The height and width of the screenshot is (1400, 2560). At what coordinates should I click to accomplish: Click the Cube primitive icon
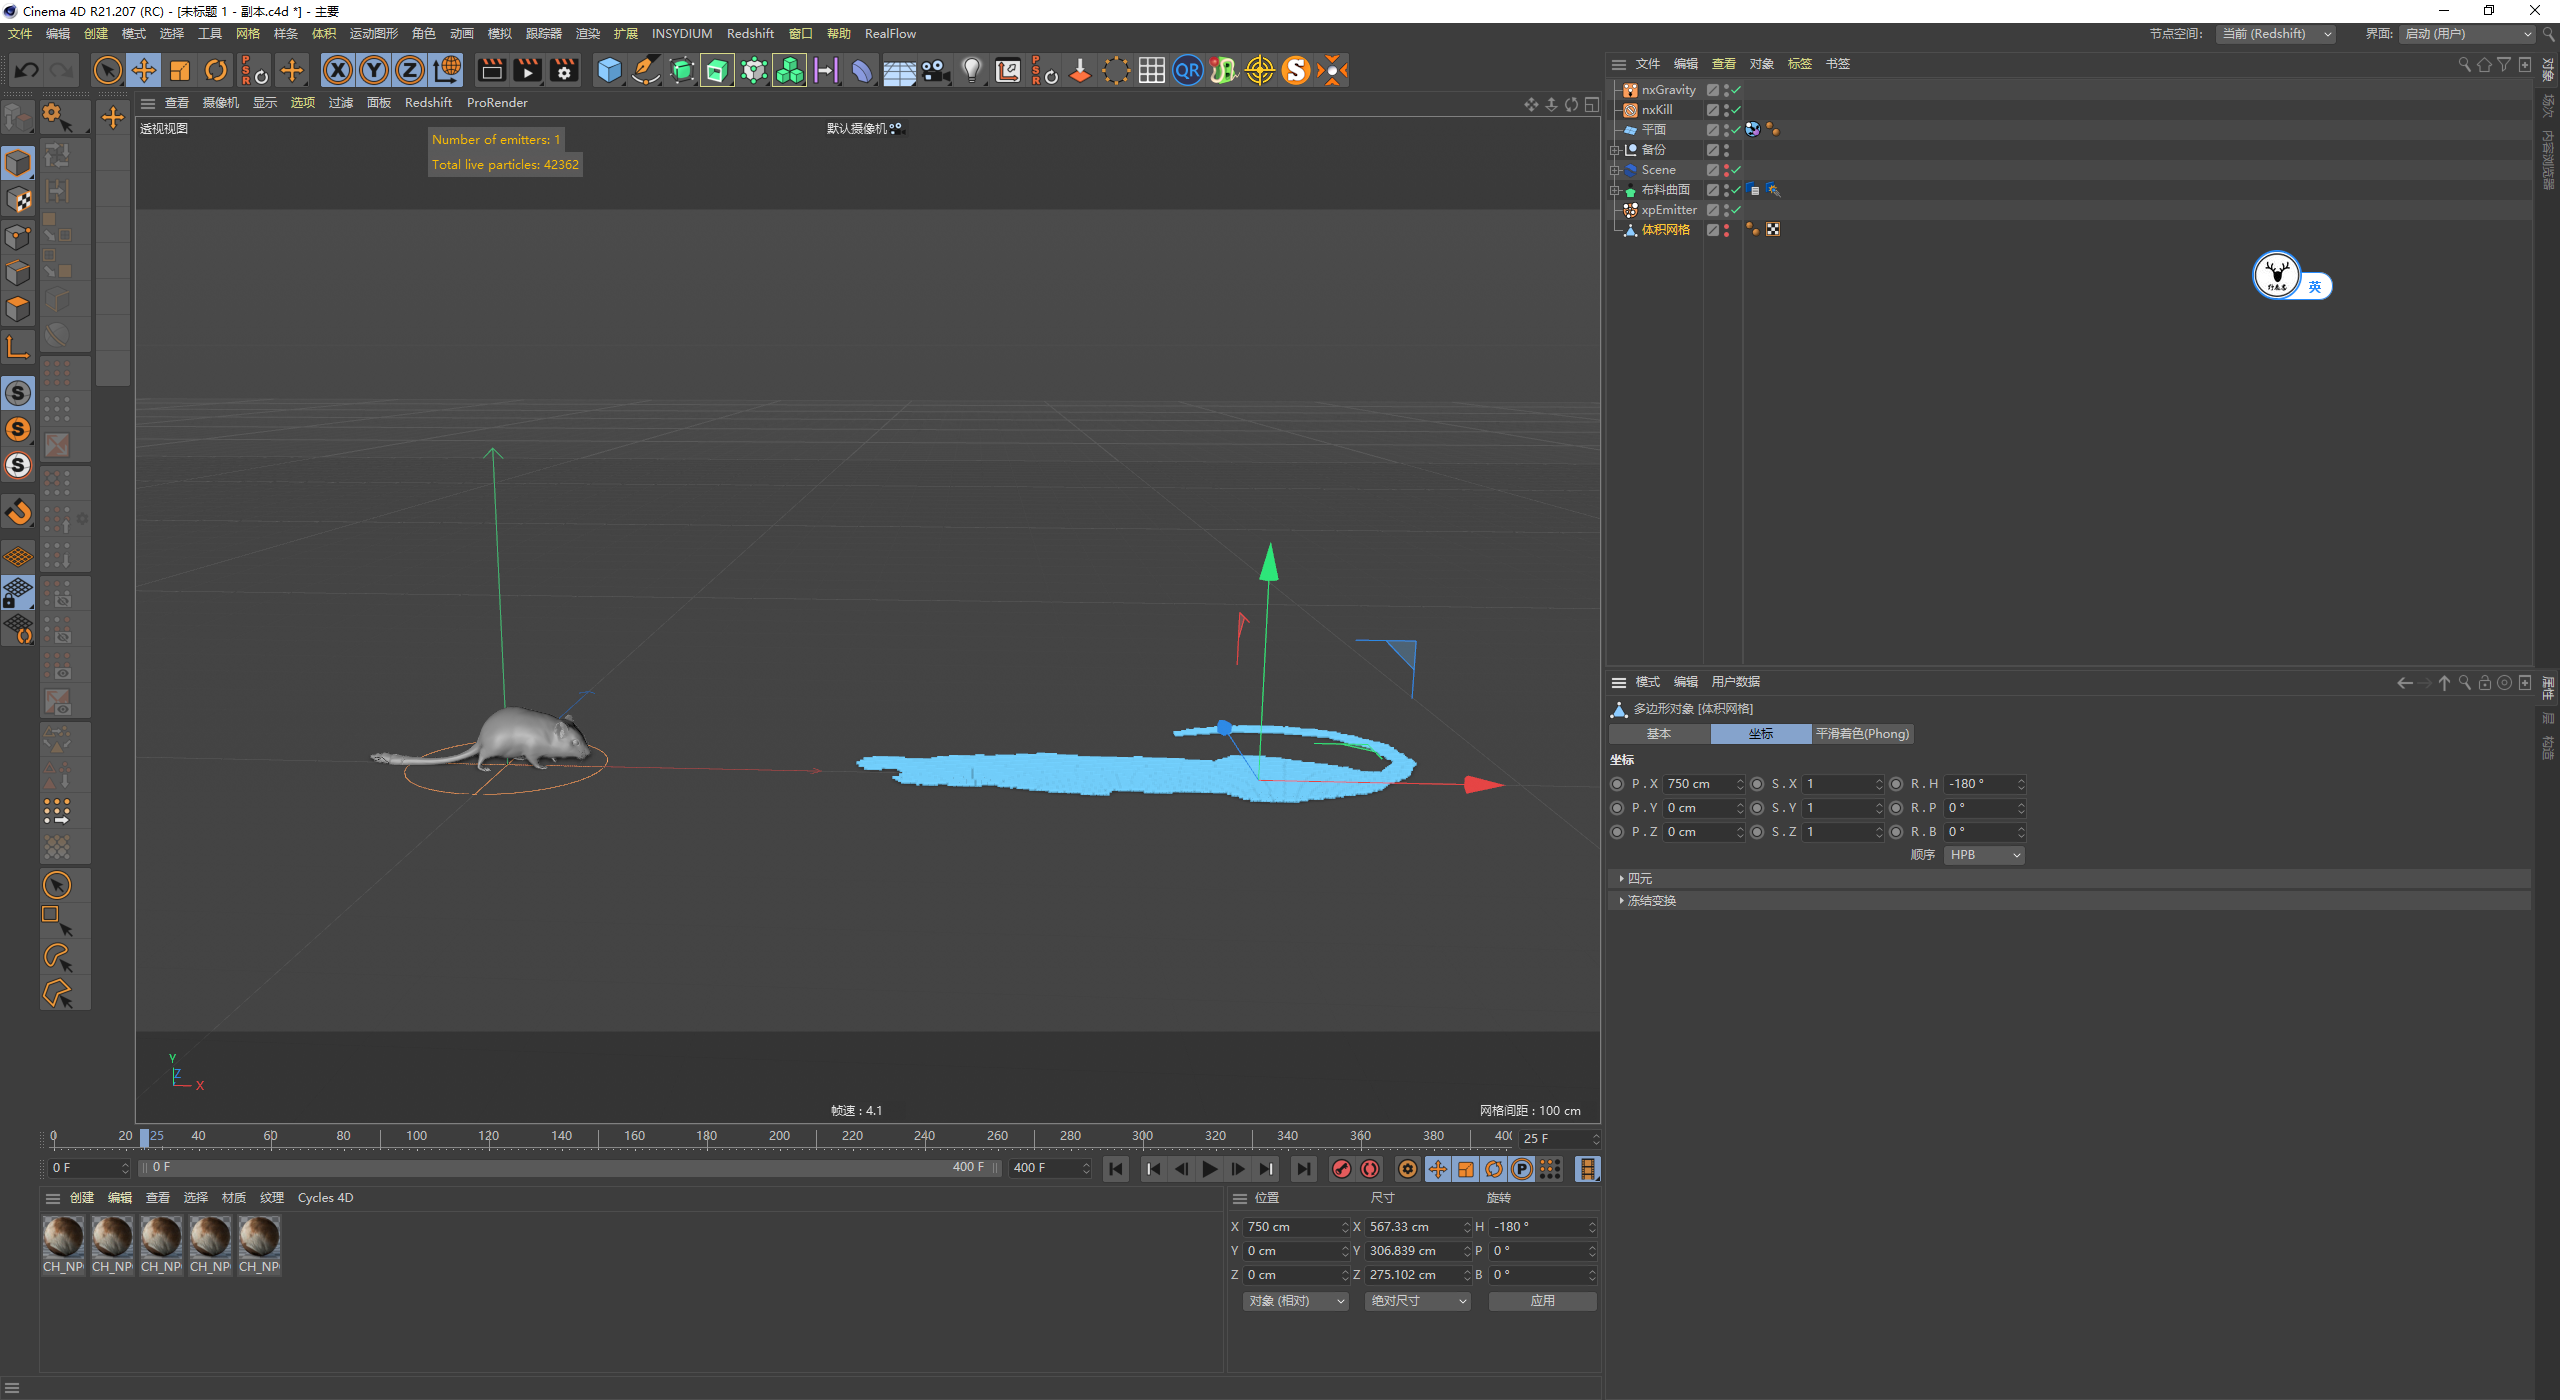click(609, 70)
